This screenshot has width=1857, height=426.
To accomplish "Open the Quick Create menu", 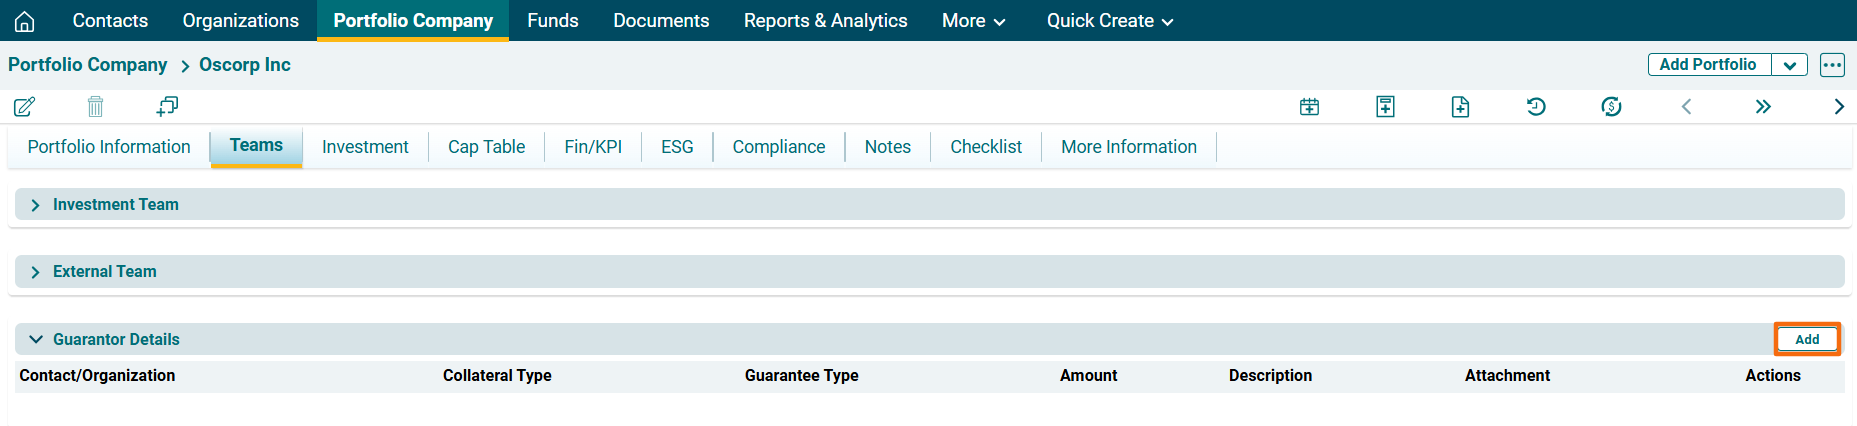I will pos(1109,21).
